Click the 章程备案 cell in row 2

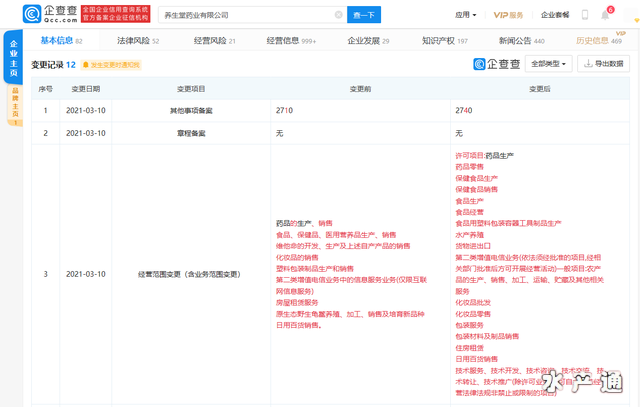coord(191,133)
